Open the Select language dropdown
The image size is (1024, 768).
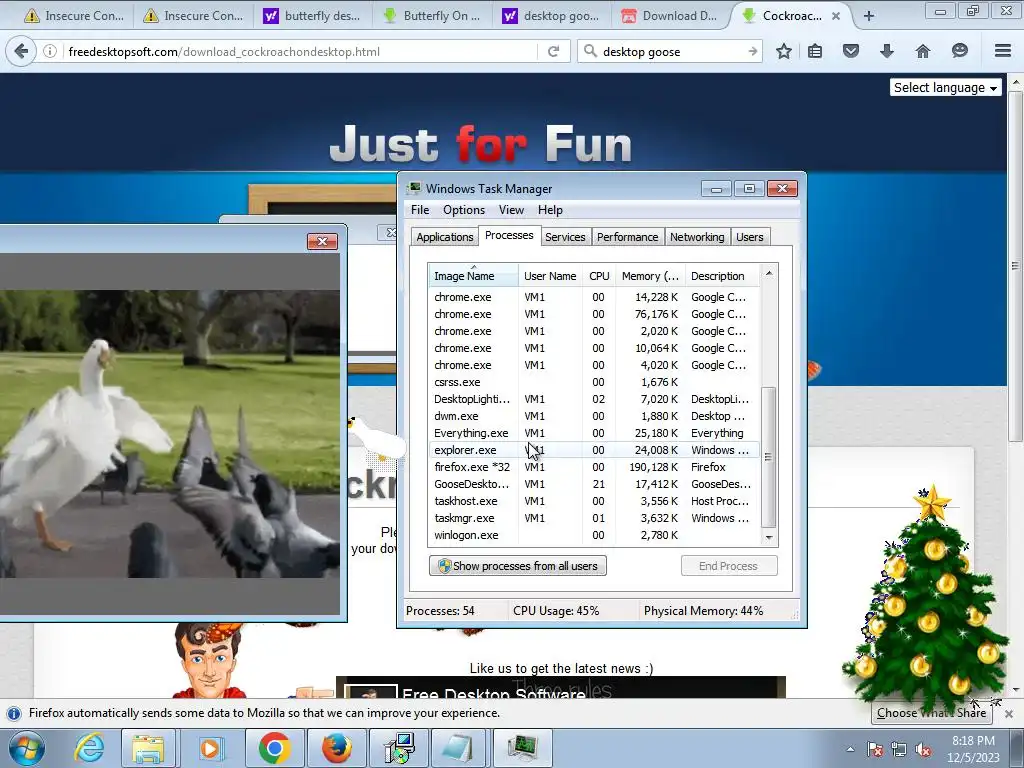point(945,88)
